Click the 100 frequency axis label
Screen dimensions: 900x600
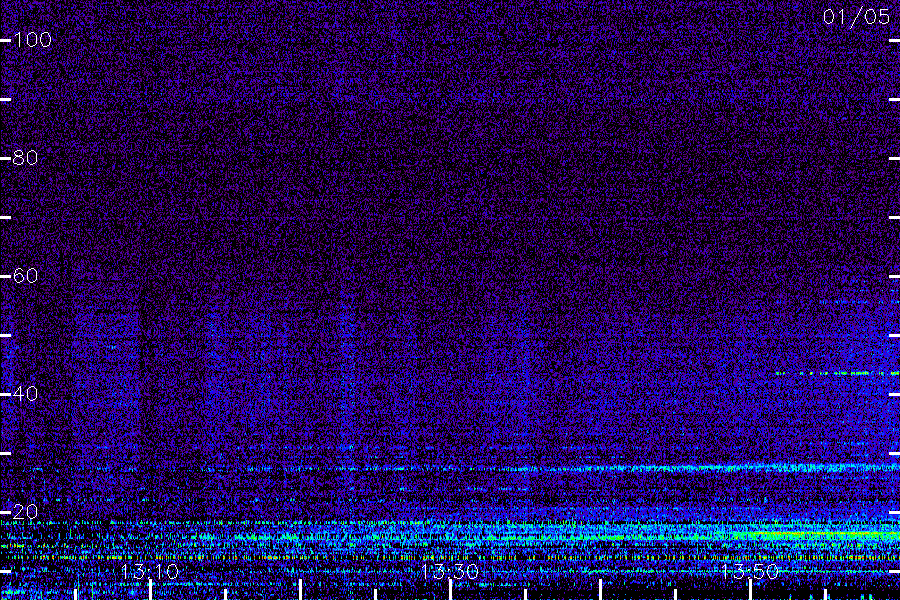(32, 40)
